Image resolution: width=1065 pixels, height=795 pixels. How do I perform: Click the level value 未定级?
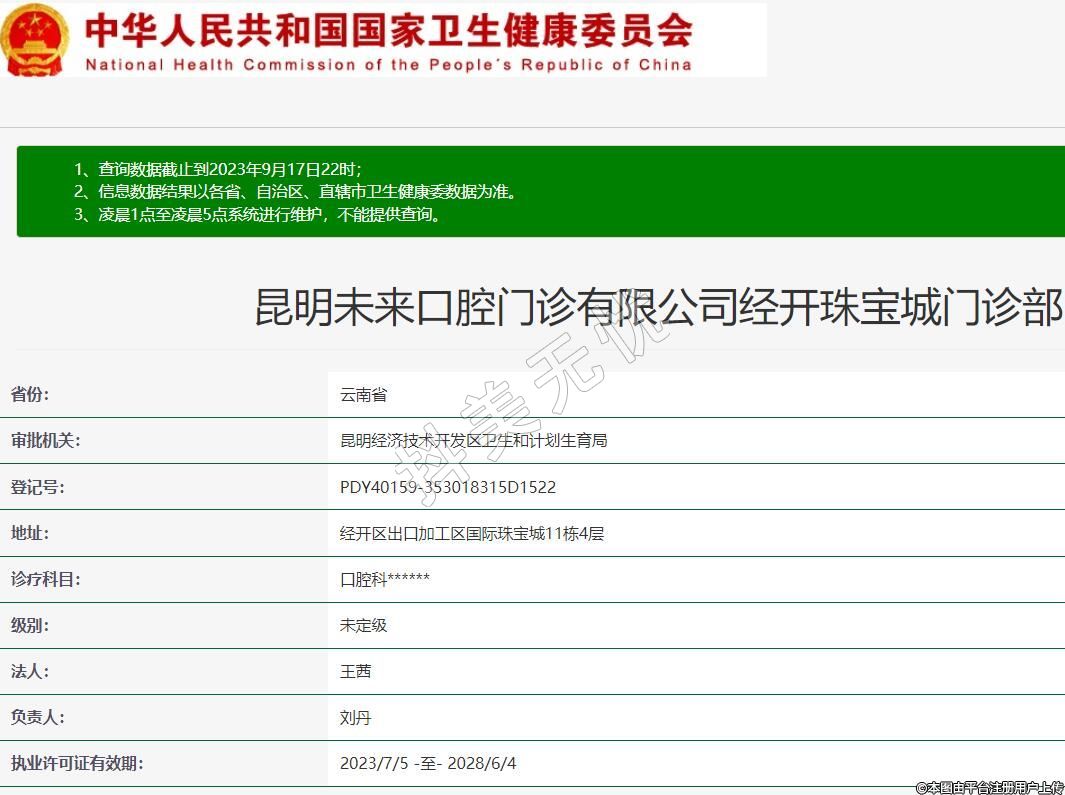coord(363,625)
